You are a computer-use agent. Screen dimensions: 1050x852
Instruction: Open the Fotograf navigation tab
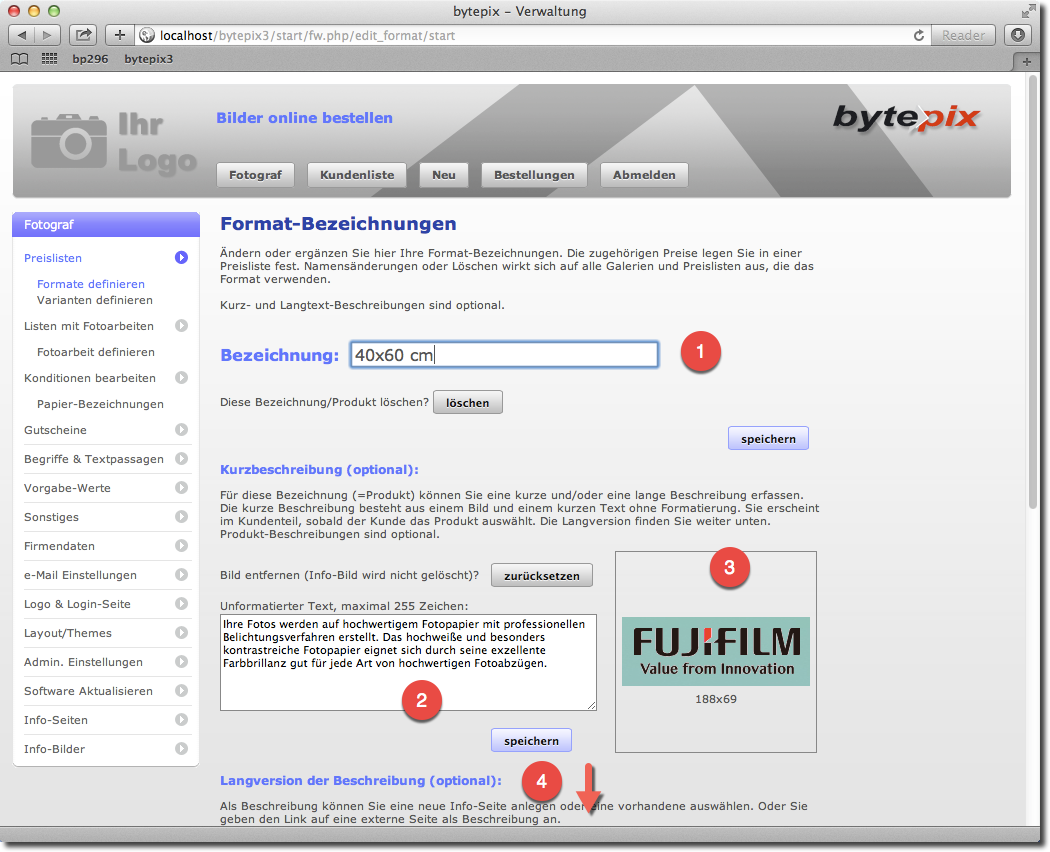pyautogui.click(x=255, y=175)
